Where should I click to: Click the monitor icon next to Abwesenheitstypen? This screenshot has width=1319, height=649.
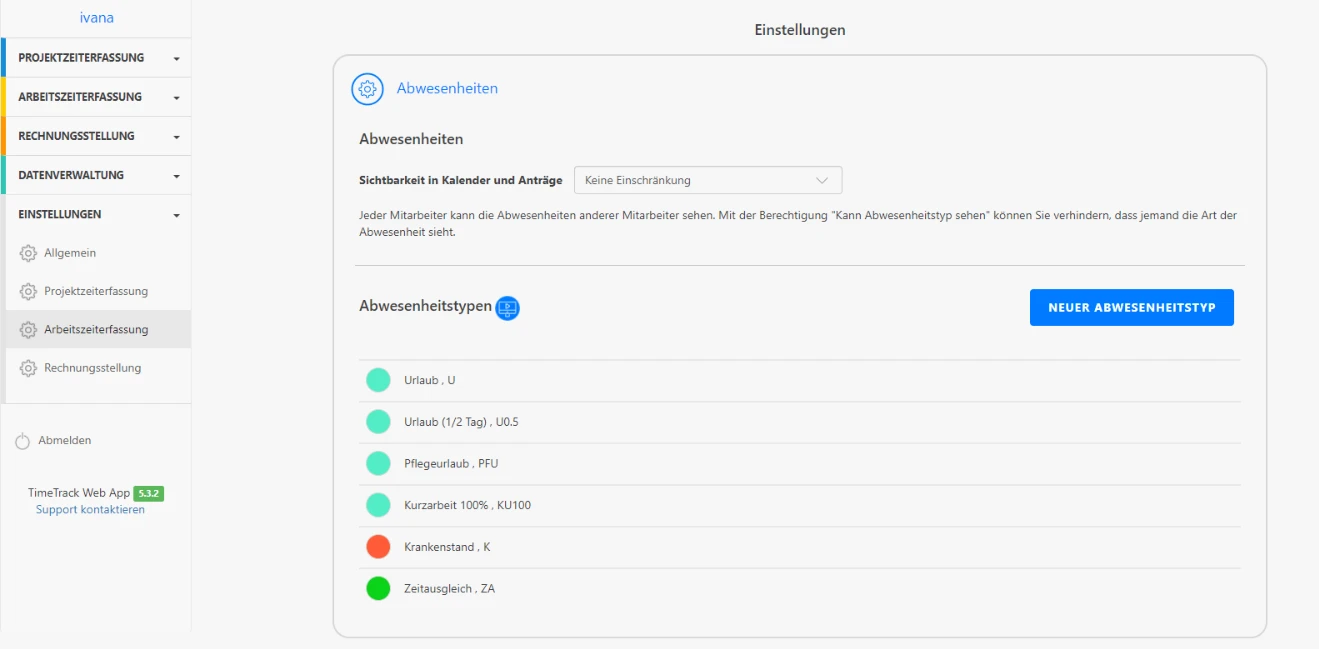[507, 308]
